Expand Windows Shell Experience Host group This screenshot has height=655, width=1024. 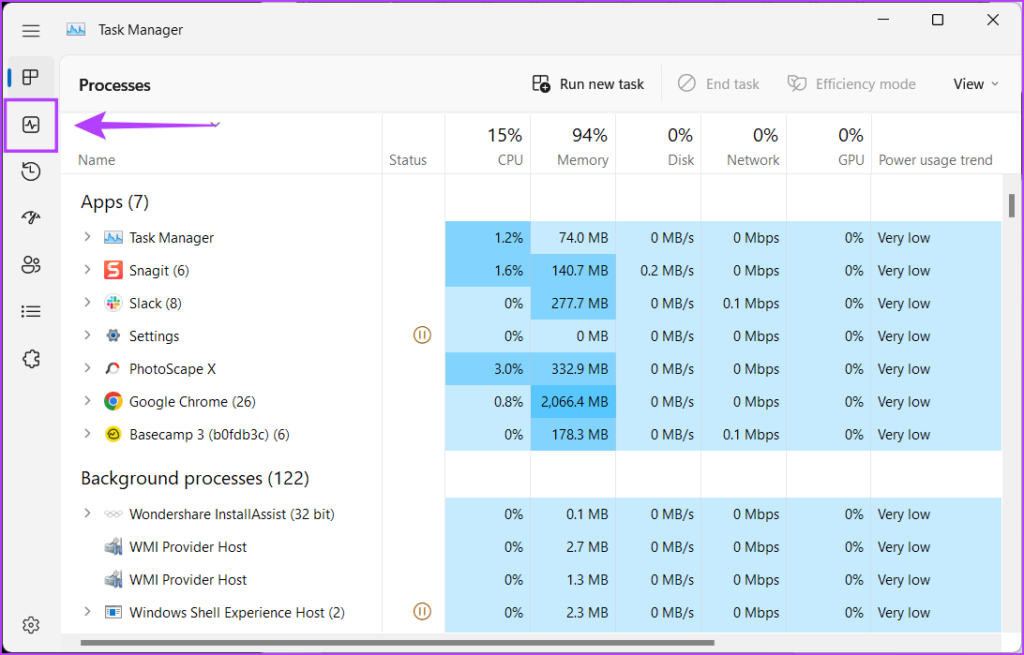[x=87, y=612]
